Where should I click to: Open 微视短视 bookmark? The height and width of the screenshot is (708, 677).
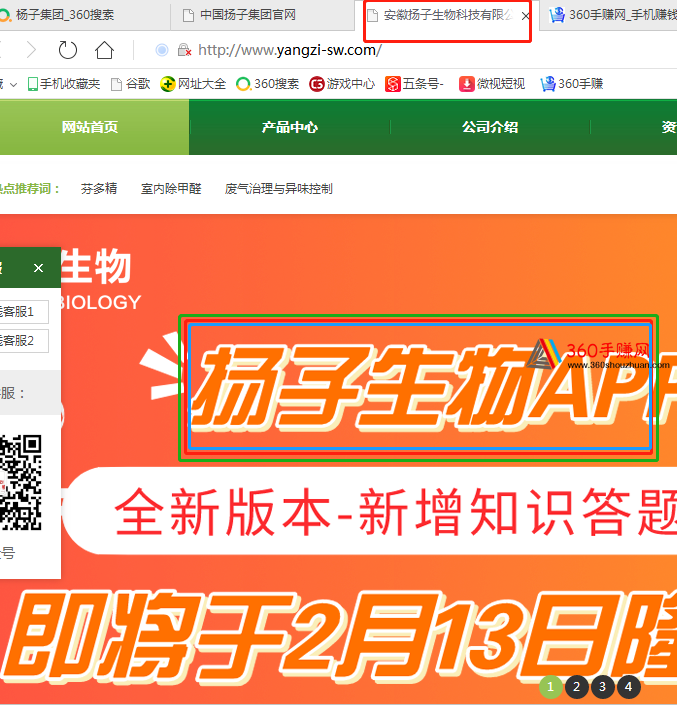[x=492, y=84]
